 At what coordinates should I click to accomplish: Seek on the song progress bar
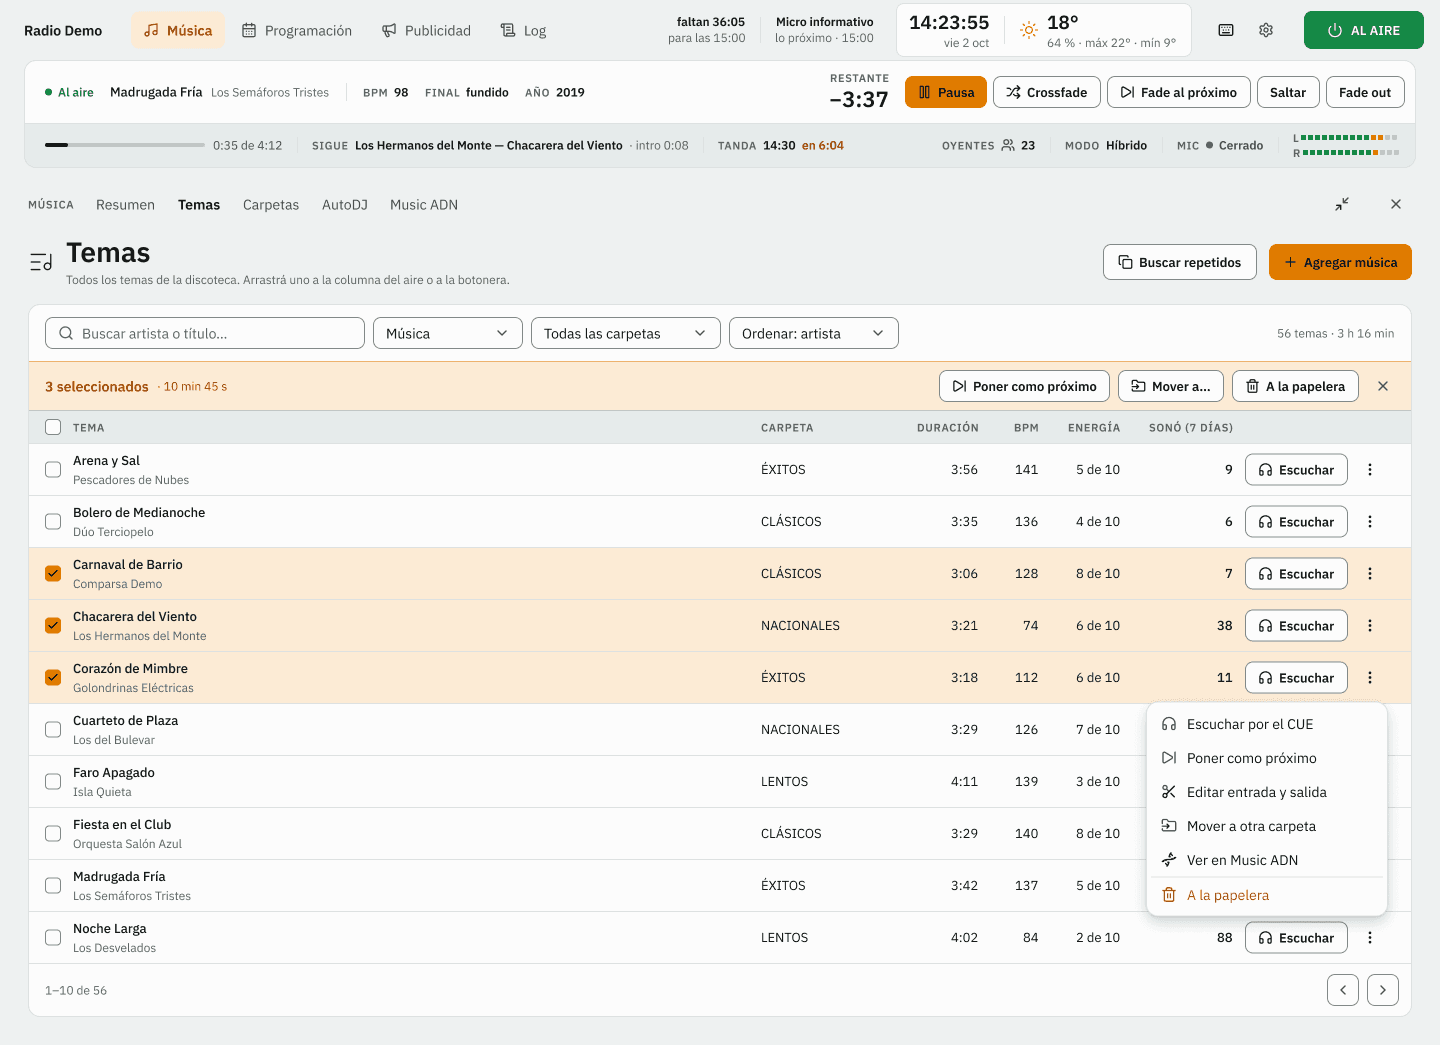point(125,145)
